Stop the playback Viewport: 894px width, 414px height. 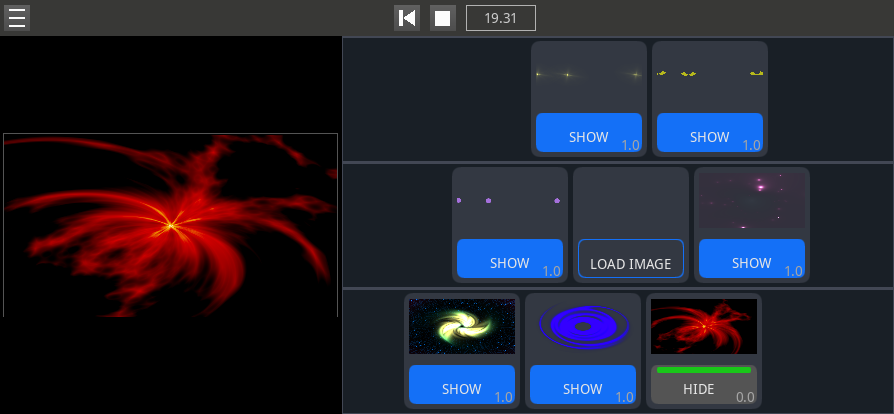tap(442, 18)
